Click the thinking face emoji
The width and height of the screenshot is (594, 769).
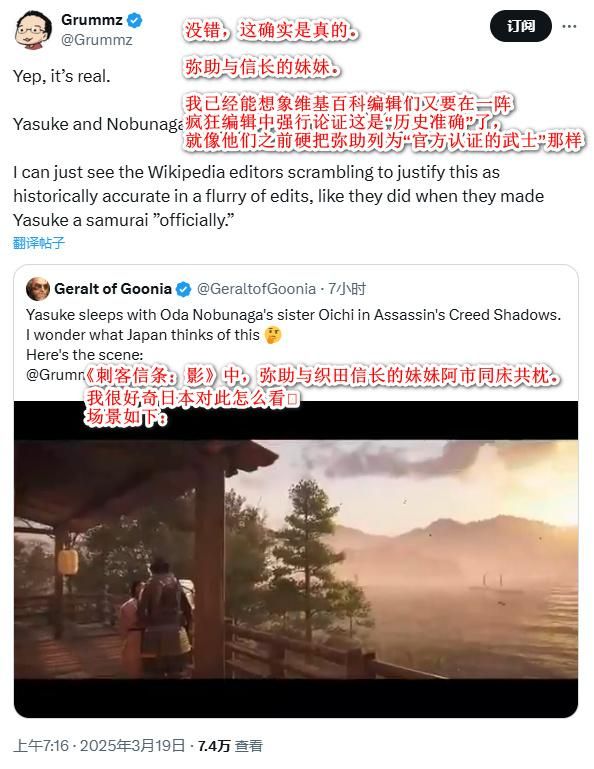click(273, 335)
